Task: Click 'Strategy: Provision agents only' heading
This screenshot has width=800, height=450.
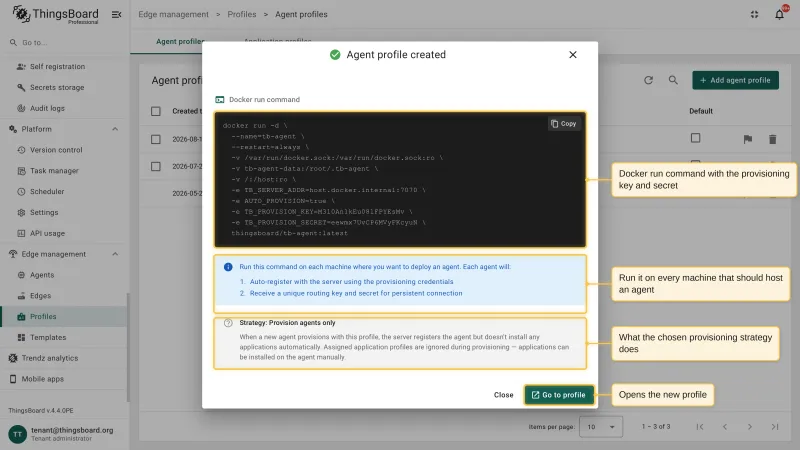Action: (287, 323)
